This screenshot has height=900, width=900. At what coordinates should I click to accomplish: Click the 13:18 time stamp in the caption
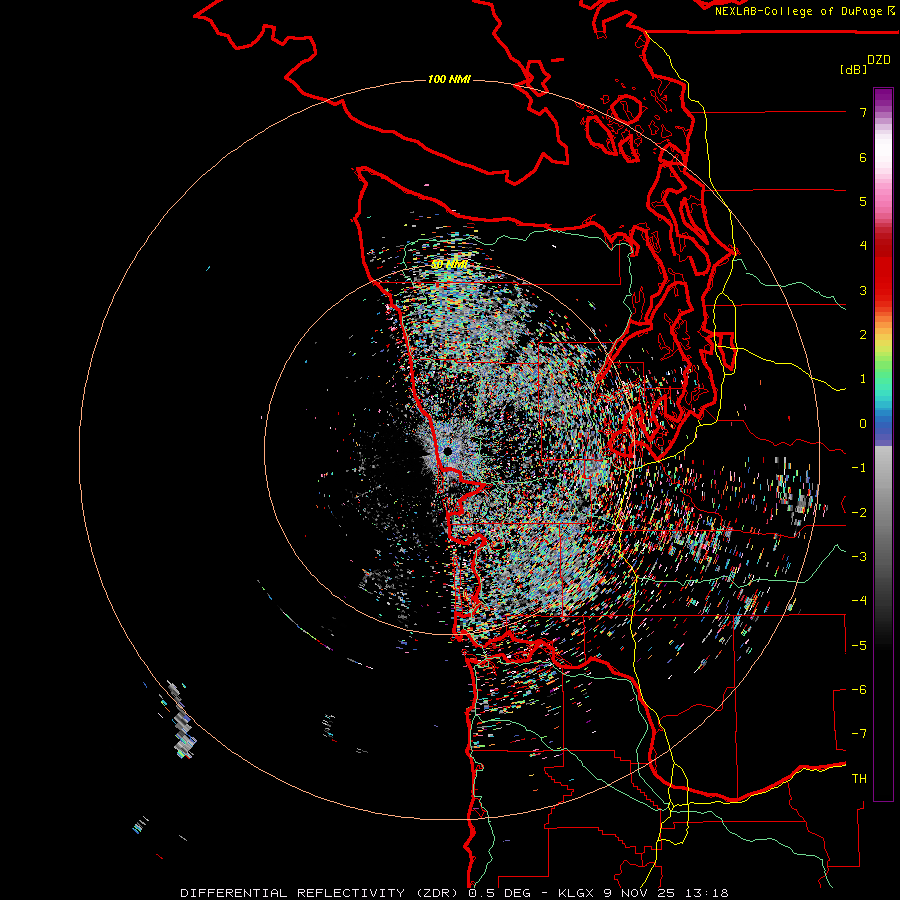point(709,893)
